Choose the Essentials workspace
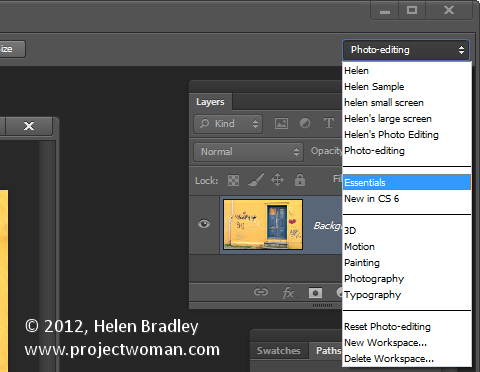 click(x=407, y=182)
